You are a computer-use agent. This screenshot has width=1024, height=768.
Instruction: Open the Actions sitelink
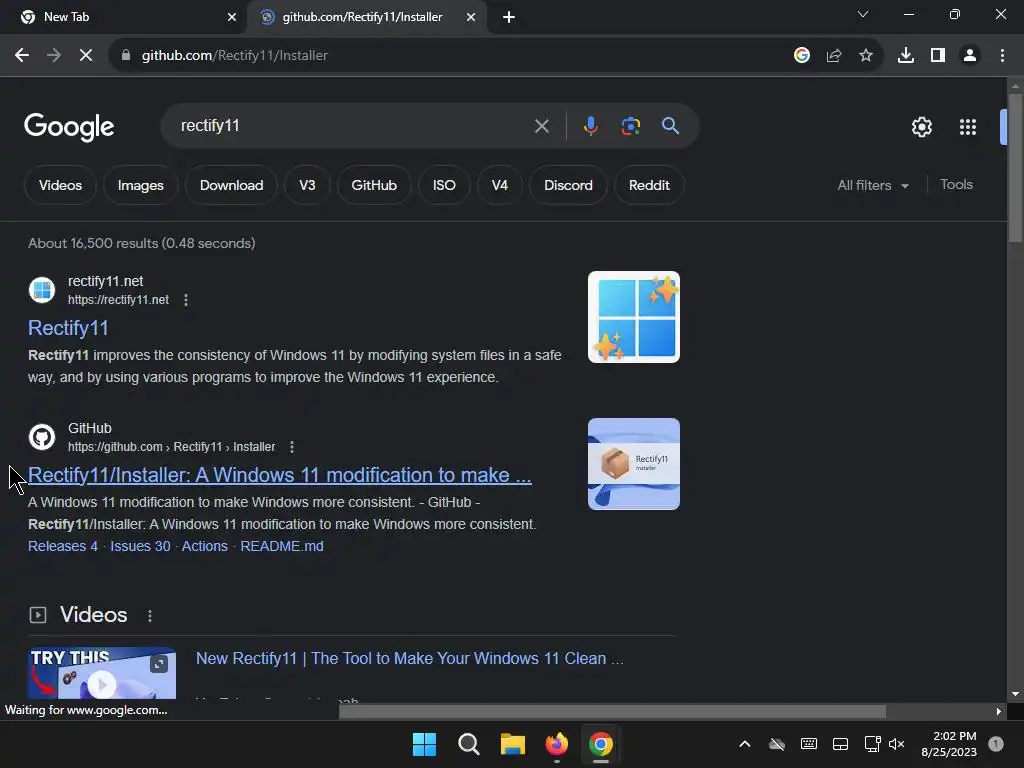(x=204, y=547)
